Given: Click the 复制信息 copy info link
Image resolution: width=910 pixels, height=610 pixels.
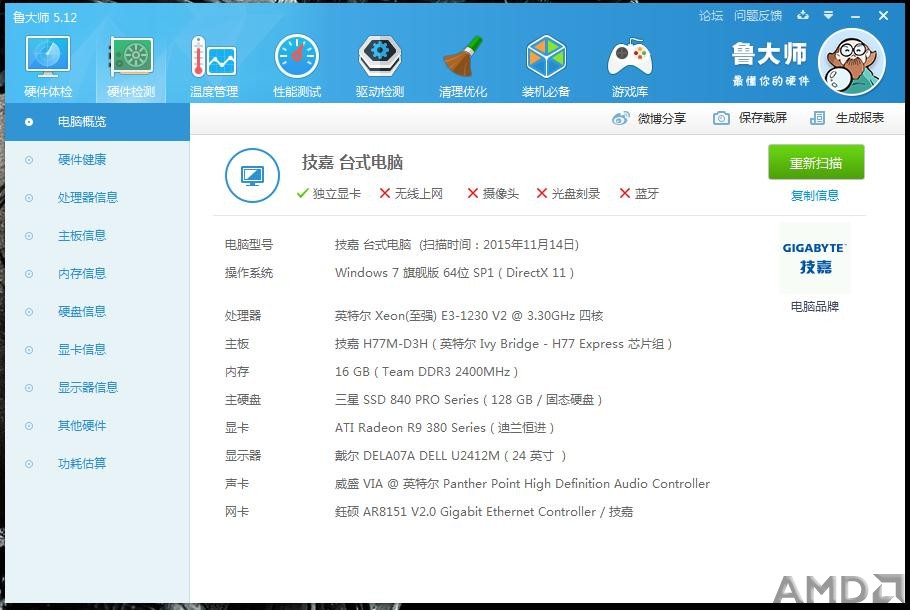Looking at the screenshot, I should coord(815,196).
